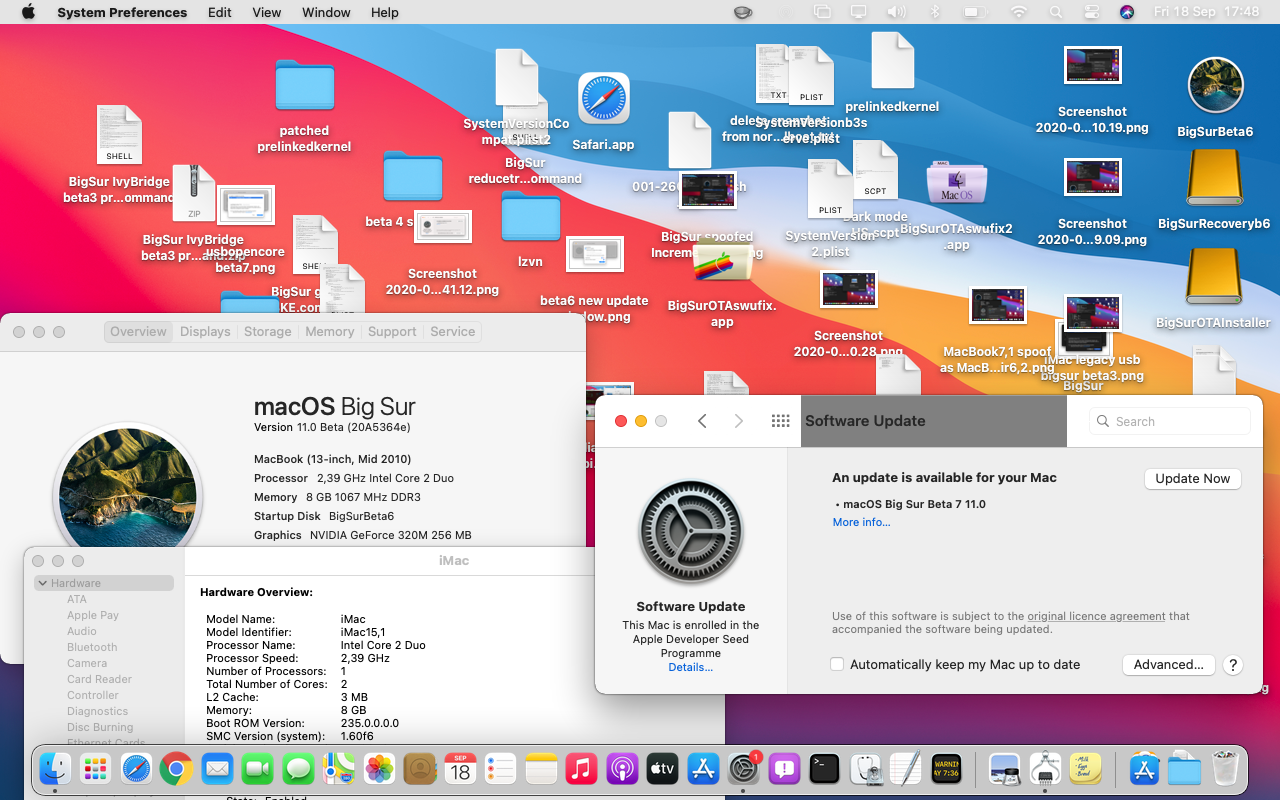Open the Help menu
This screenshot has height=800, width=1280.
coord(385,12)
